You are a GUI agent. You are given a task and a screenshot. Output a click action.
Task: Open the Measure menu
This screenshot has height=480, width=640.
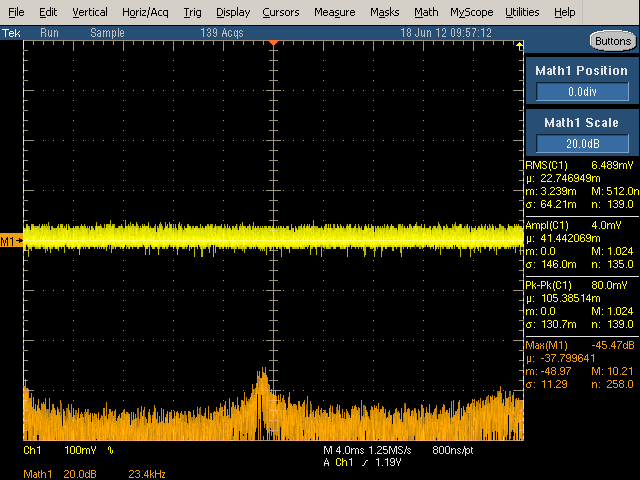pos(335,12)
